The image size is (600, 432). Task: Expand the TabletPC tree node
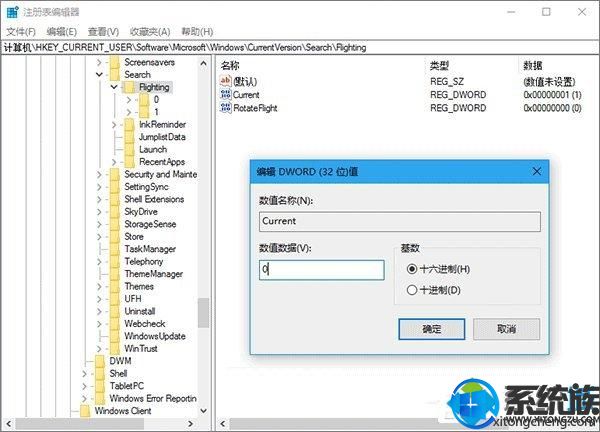pos(85,386)
